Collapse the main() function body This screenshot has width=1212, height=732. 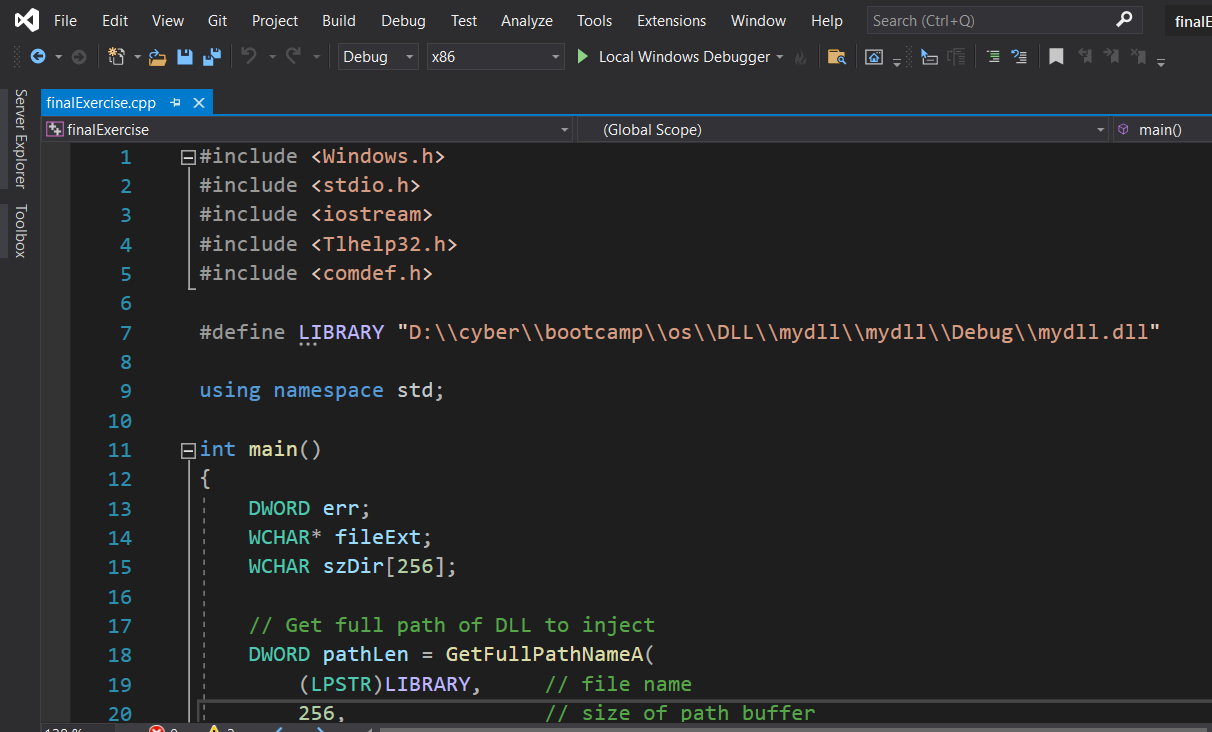click(x=187, y=450)
